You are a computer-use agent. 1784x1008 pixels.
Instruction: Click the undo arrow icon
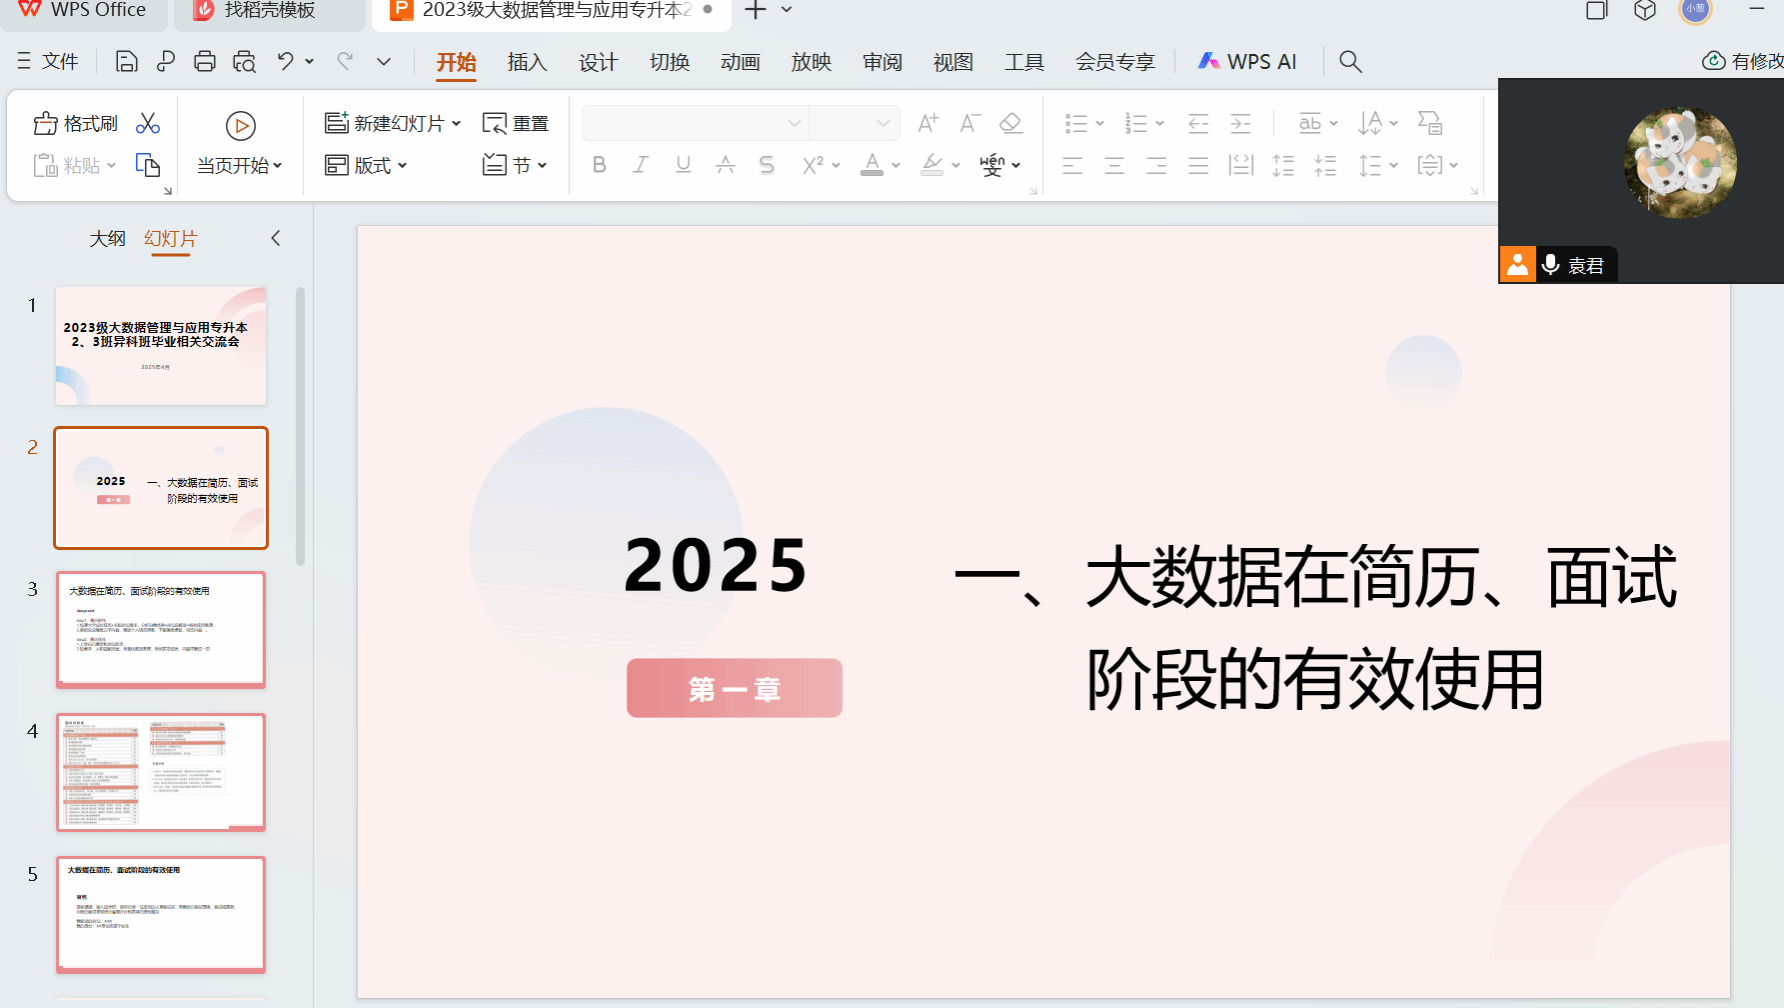click(286, 62)
